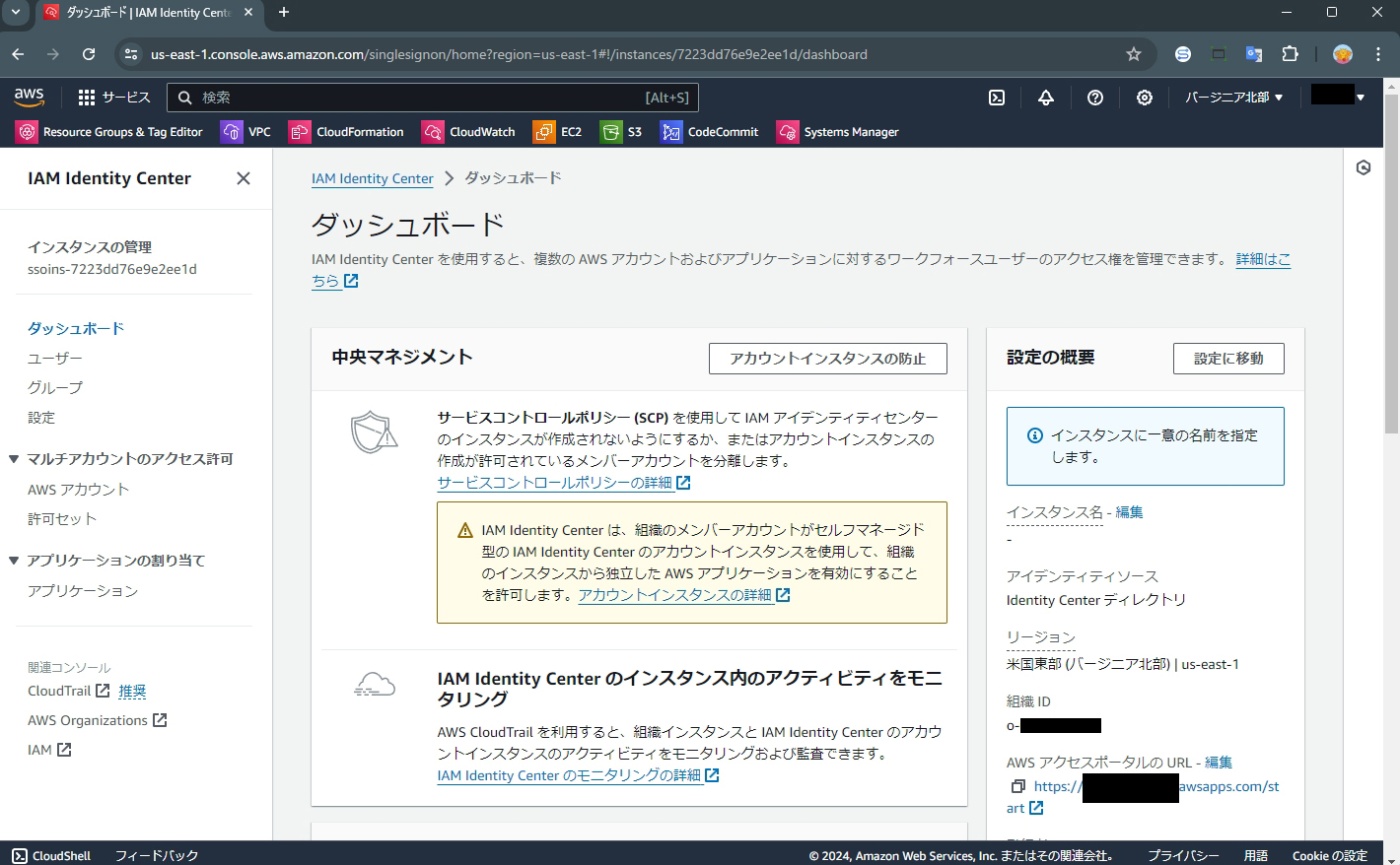
Task: Open CloudShell icon in top navigation bar
Action: coord(996,97)
